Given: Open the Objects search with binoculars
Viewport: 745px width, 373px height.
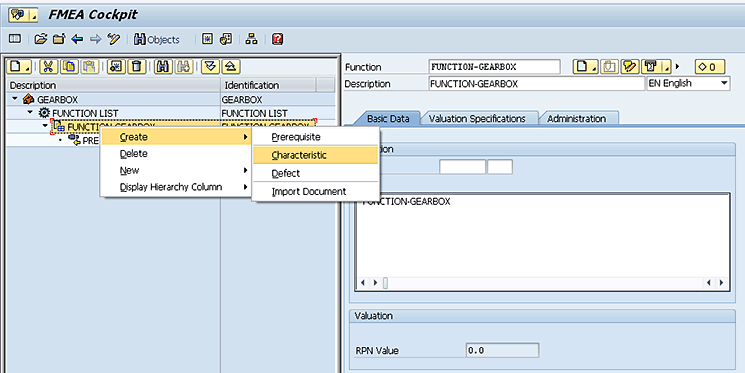Looking at the screenshot, I should click(157, 39).
